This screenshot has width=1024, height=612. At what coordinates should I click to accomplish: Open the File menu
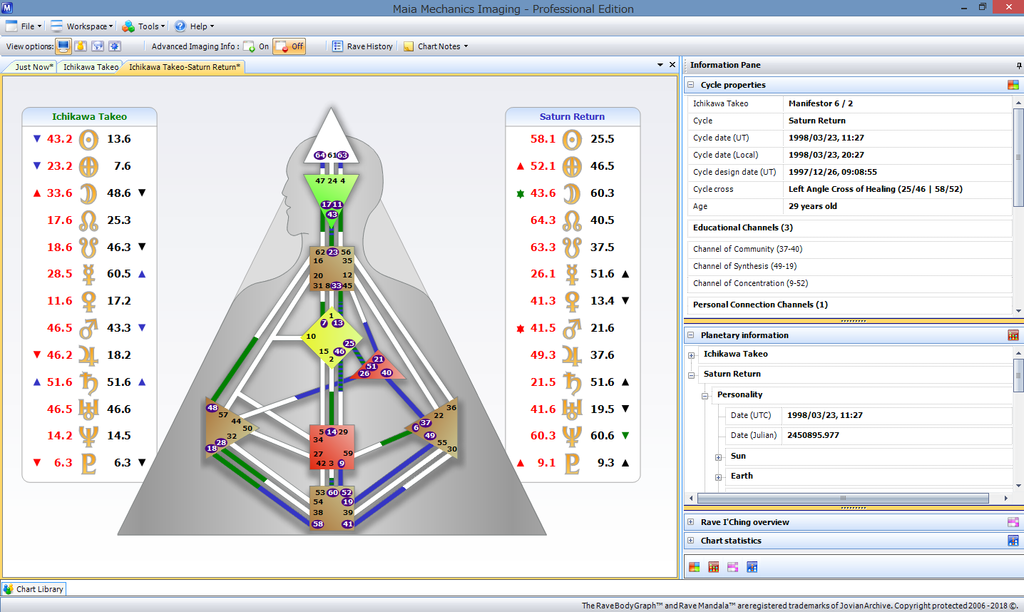24,26
